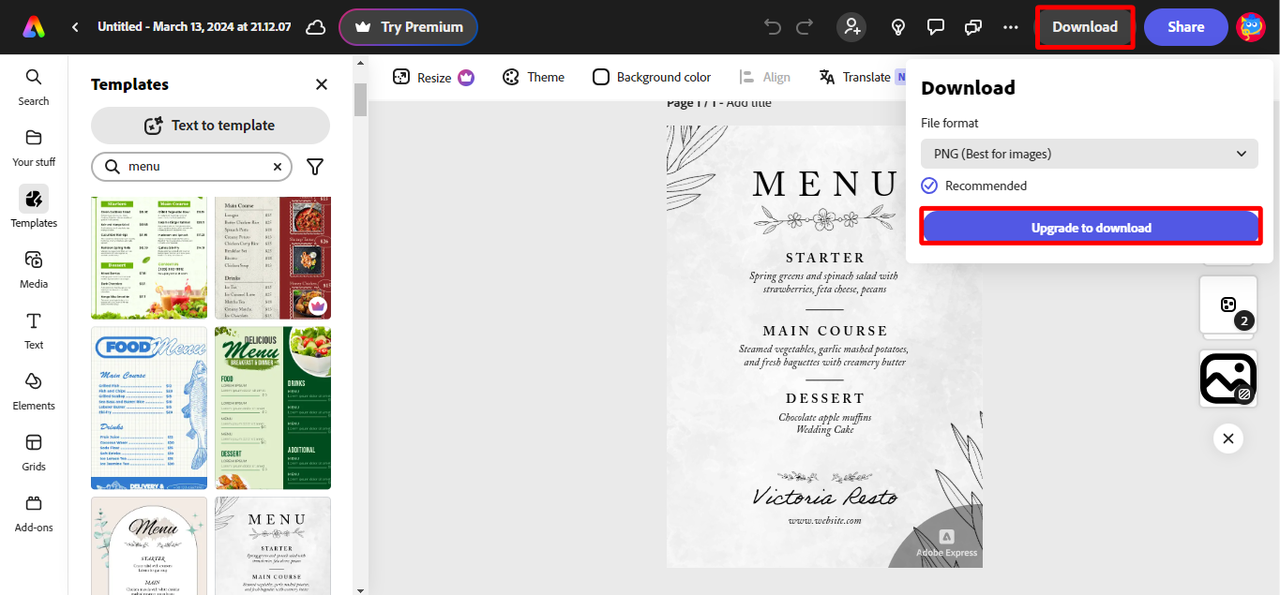Viewport: 1280px width, 595px height.
Task: Click www.website.com text on canvas
Action: tap(825, 520)
